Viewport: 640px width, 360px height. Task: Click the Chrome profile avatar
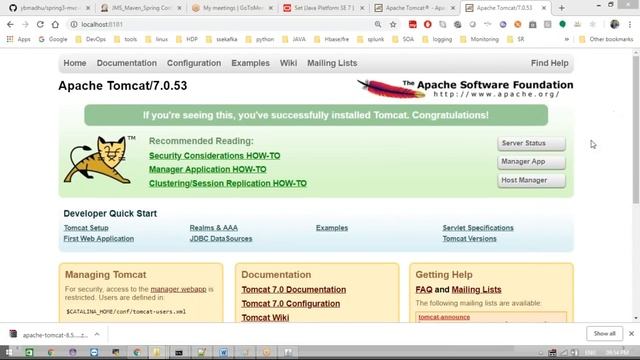click(615, 24)
